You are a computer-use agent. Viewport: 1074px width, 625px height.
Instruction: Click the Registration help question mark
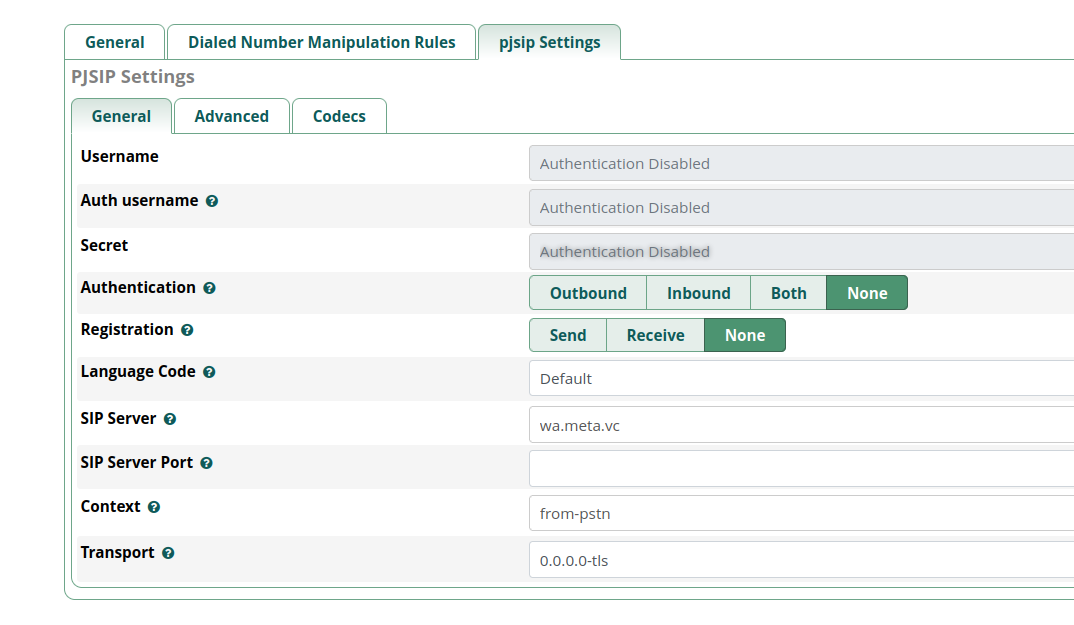pyautogui.click(x=187, y=330)
